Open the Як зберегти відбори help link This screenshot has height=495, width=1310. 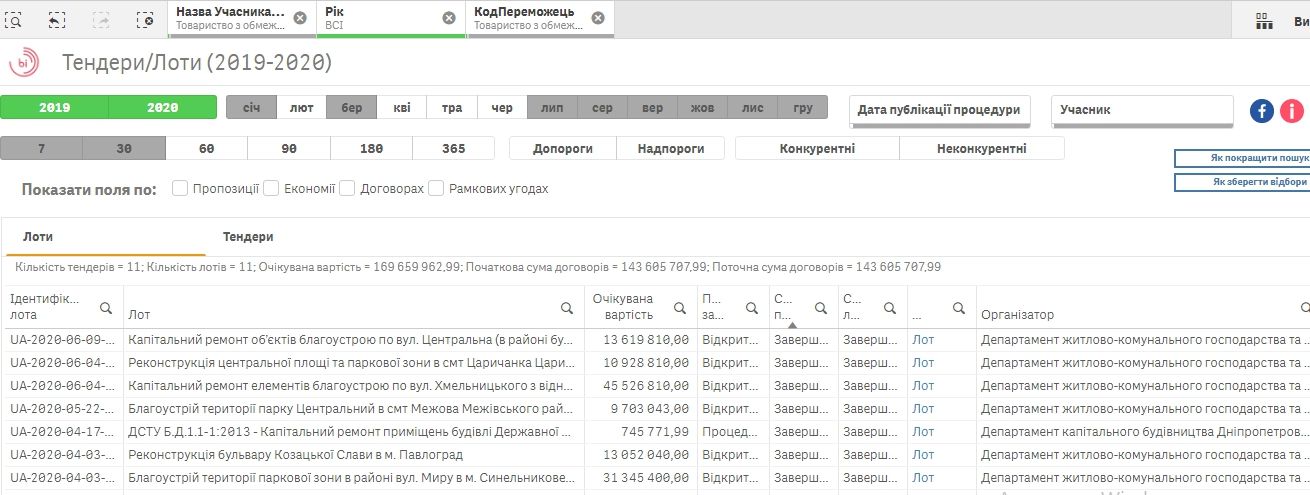pos(1242,182)
